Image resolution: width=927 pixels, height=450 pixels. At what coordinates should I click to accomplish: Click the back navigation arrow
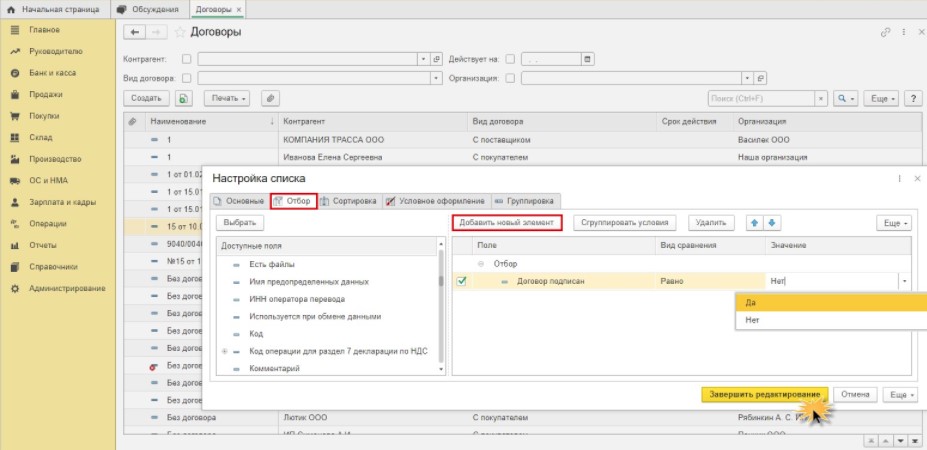tap(135, 32)
